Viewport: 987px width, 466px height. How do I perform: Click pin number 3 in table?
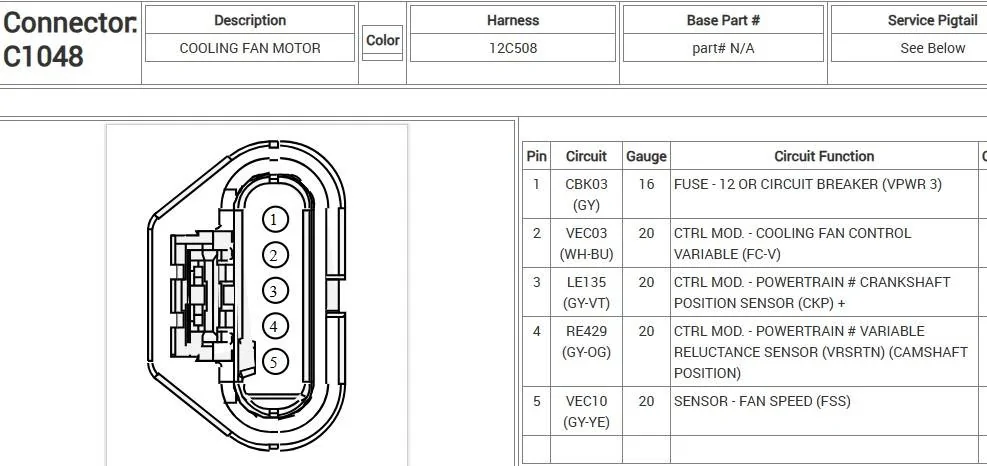(536, 283)
